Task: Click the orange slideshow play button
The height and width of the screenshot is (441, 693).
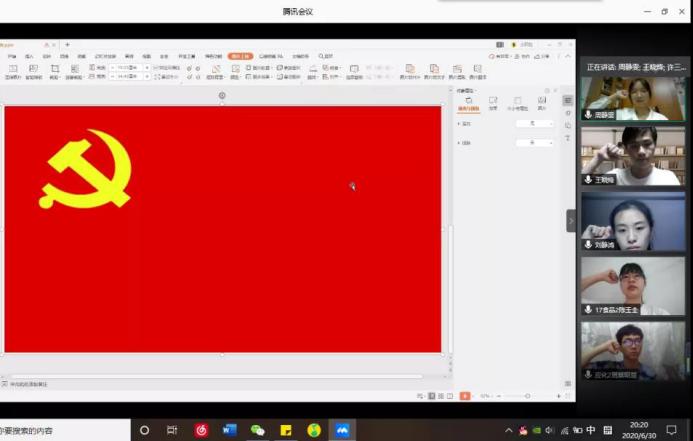Action: 465,396
